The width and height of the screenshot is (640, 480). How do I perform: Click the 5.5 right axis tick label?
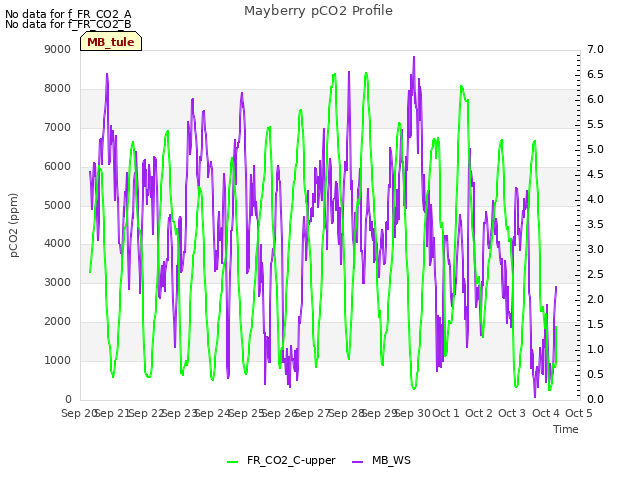coord(595,124)
